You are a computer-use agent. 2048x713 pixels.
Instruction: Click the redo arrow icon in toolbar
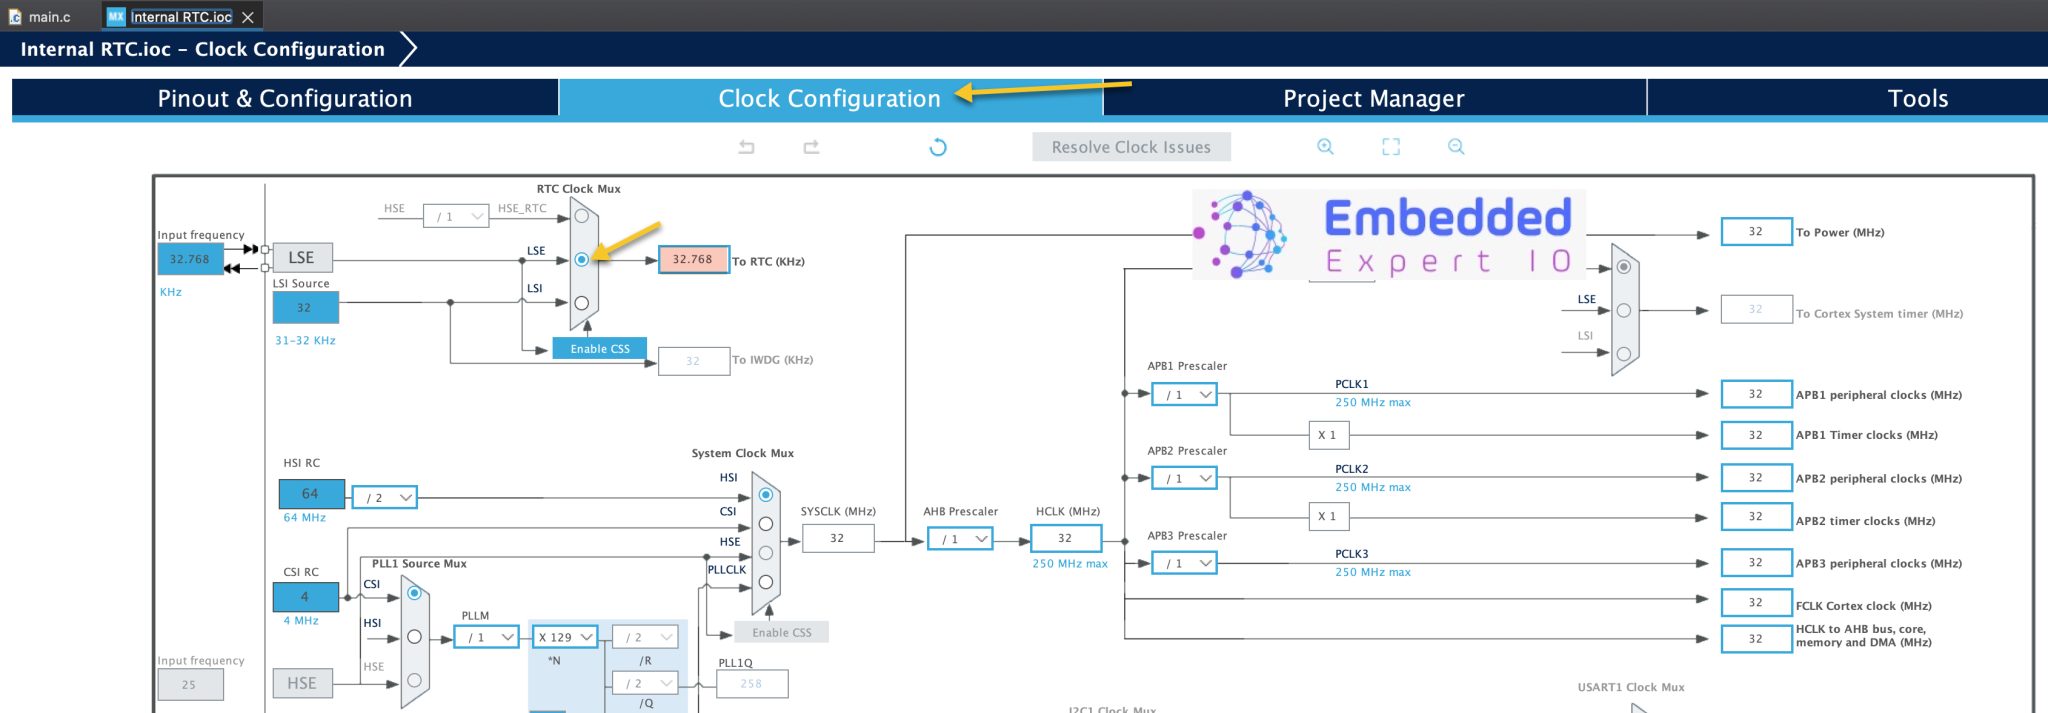[x=811, y=147]
